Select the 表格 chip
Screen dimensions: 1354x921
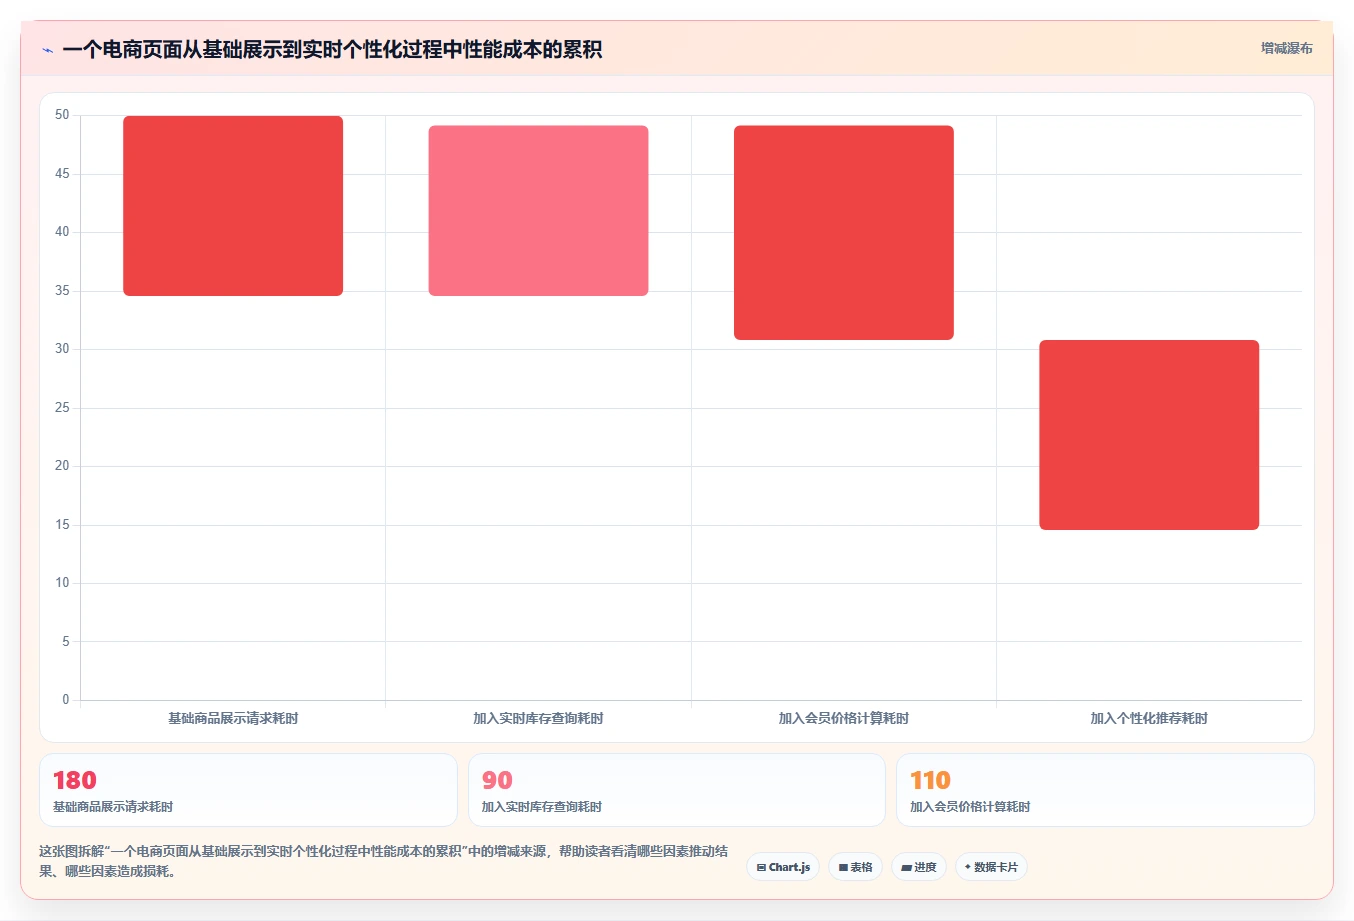coord(856,867)
